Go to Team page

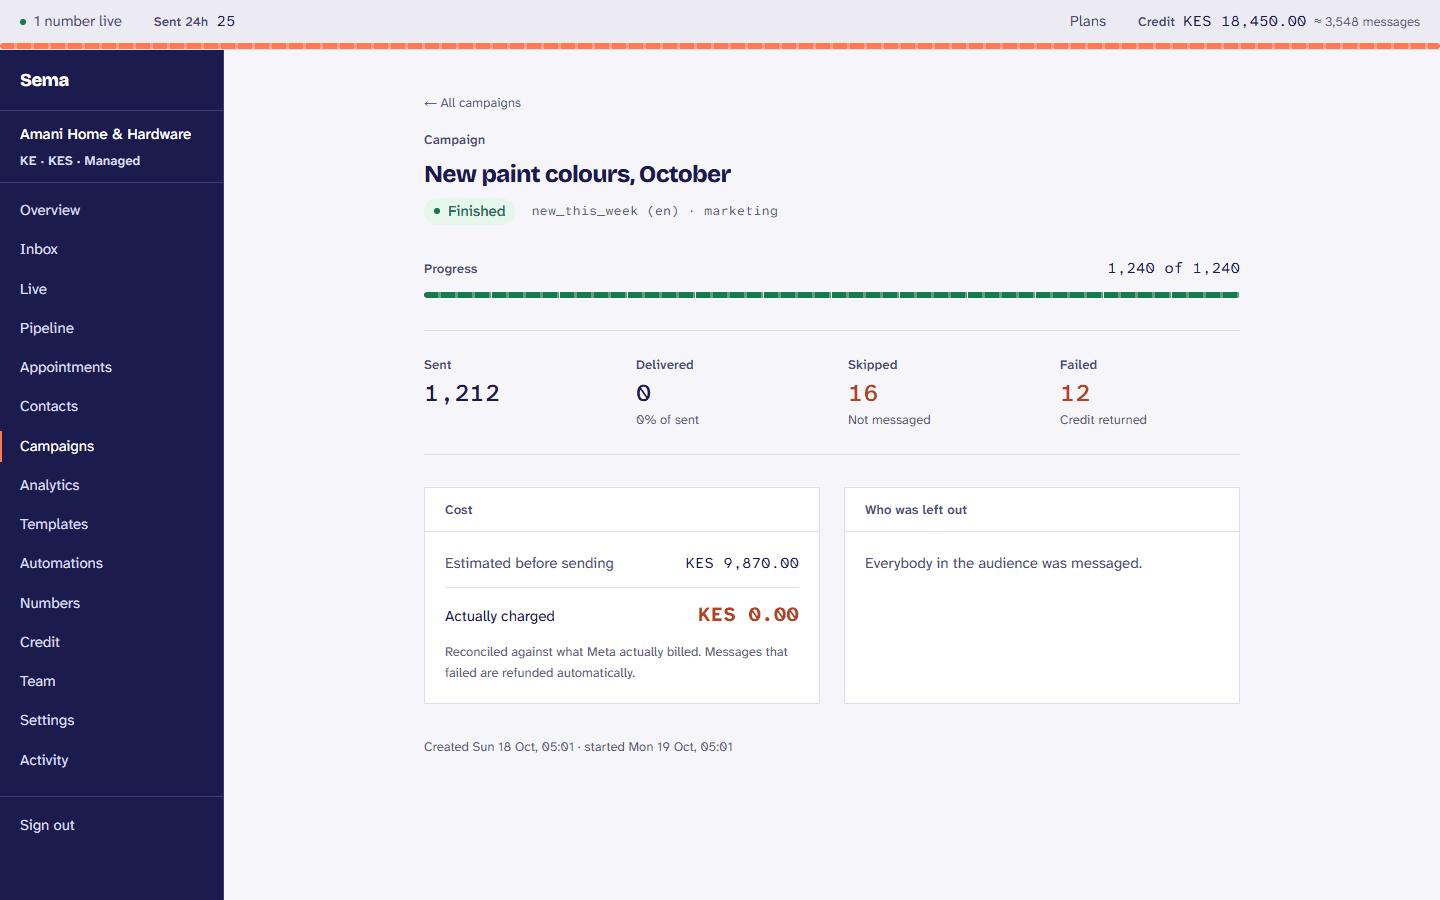tap(38, 681)
